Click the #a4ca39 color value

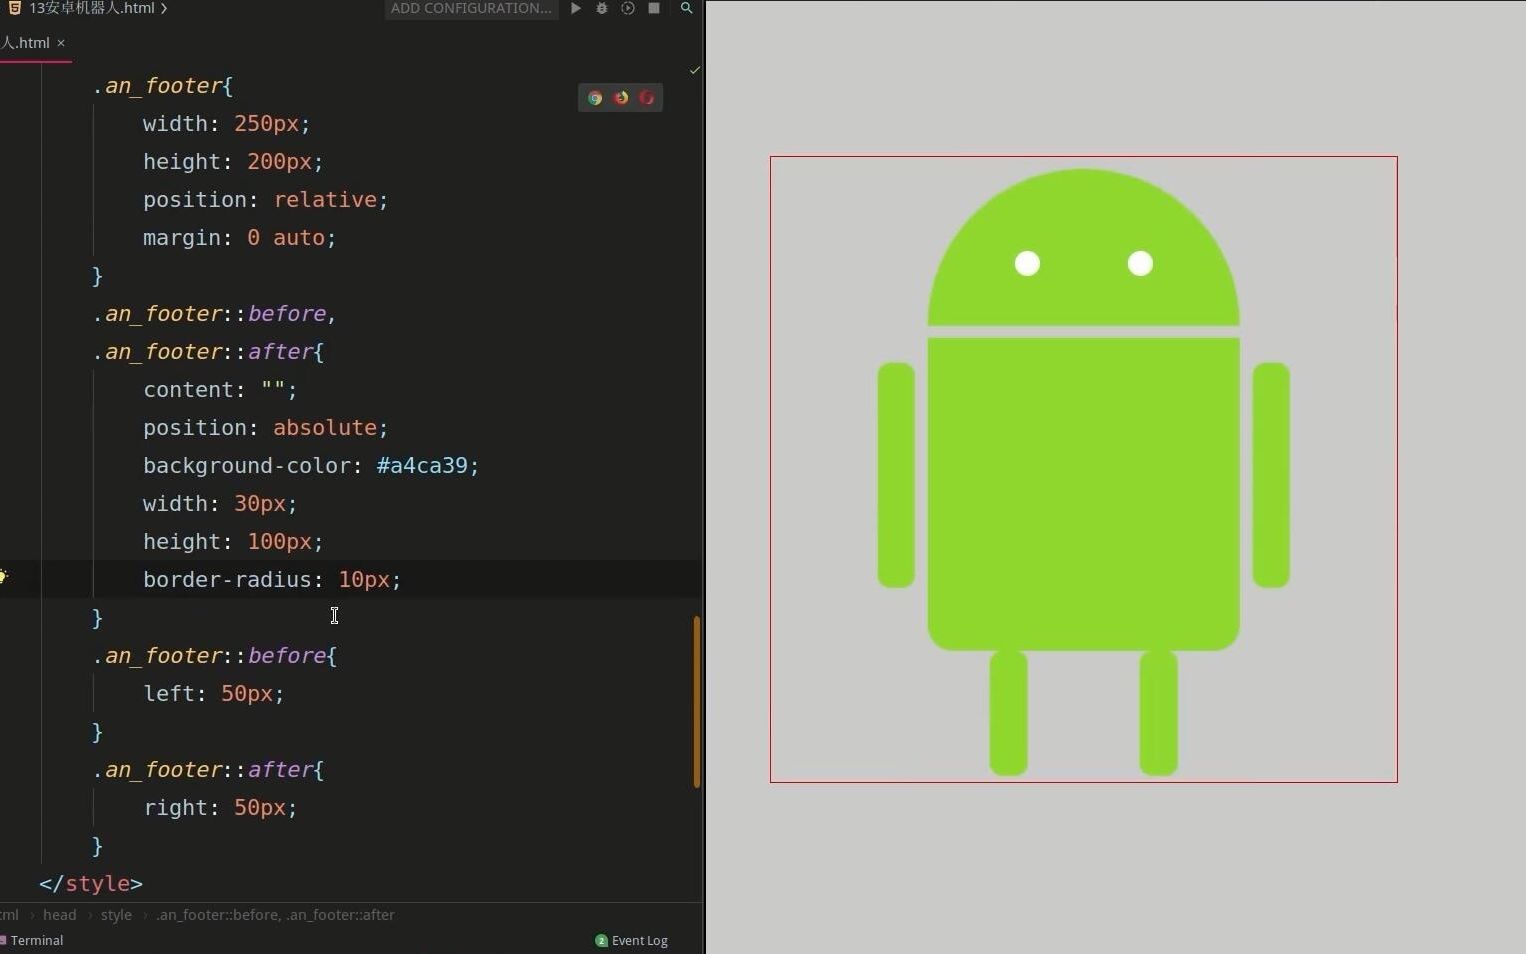click(422, 466)
